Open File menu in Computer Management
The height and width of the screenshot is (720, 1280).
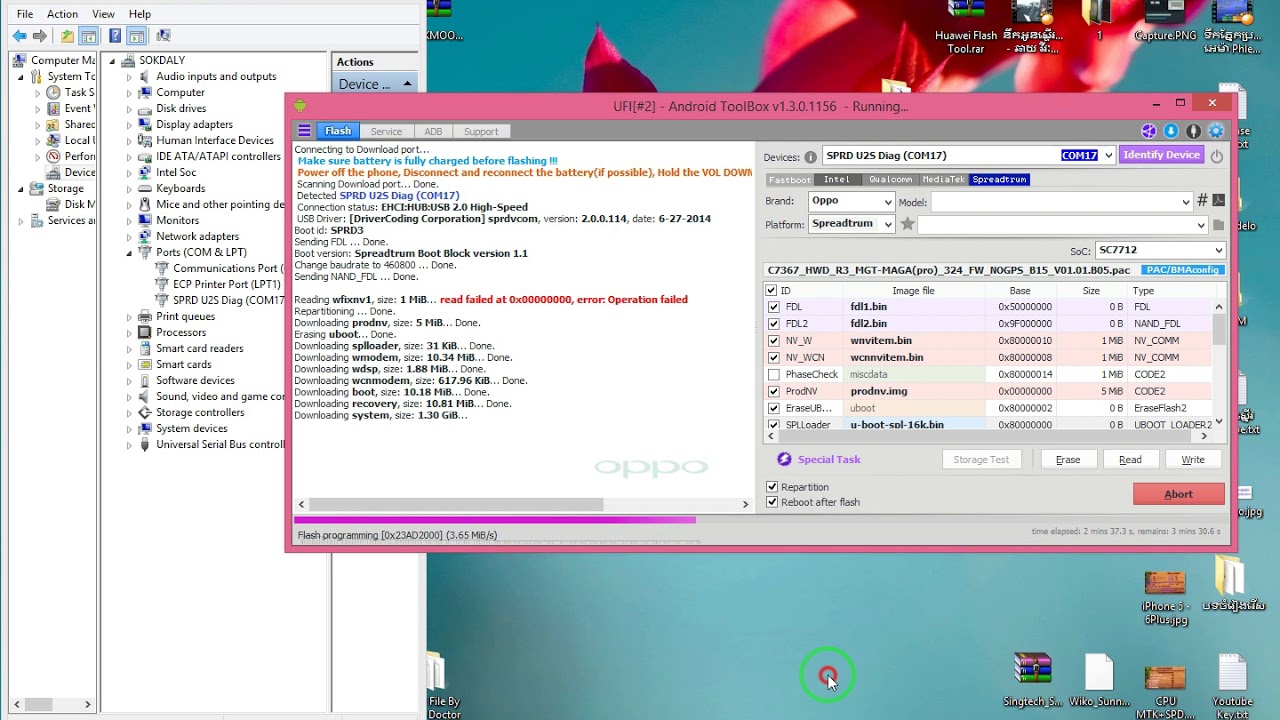click(25, 14)
